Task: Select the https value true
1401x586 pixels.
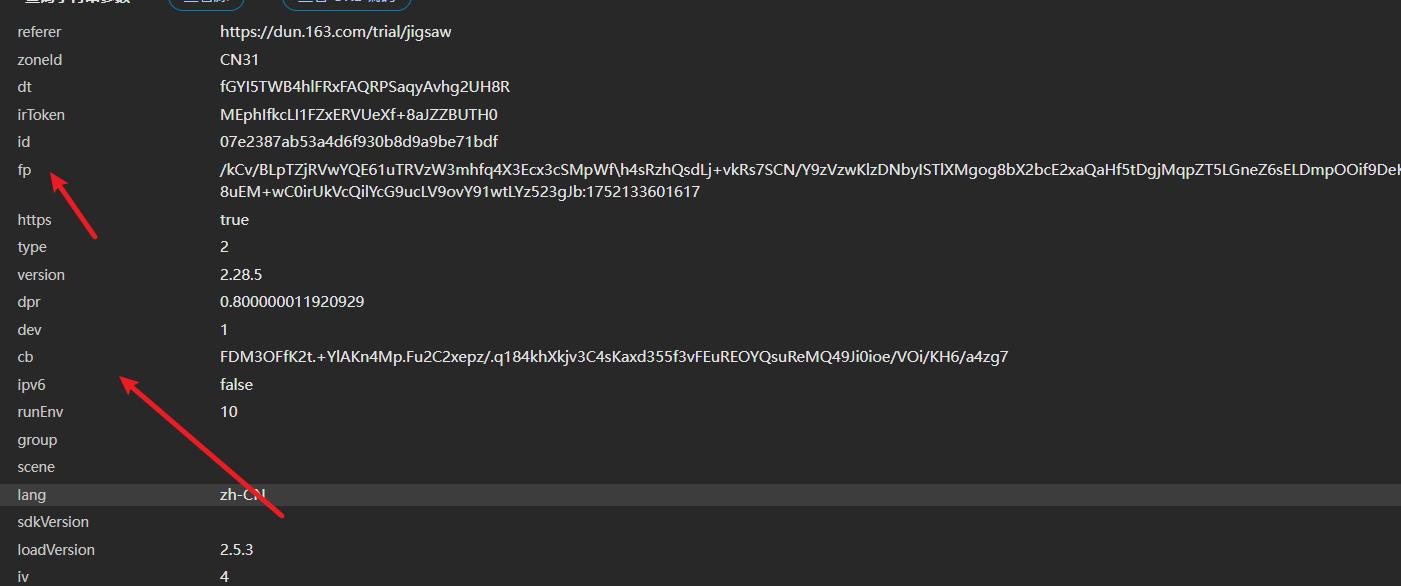Action: 234,219
